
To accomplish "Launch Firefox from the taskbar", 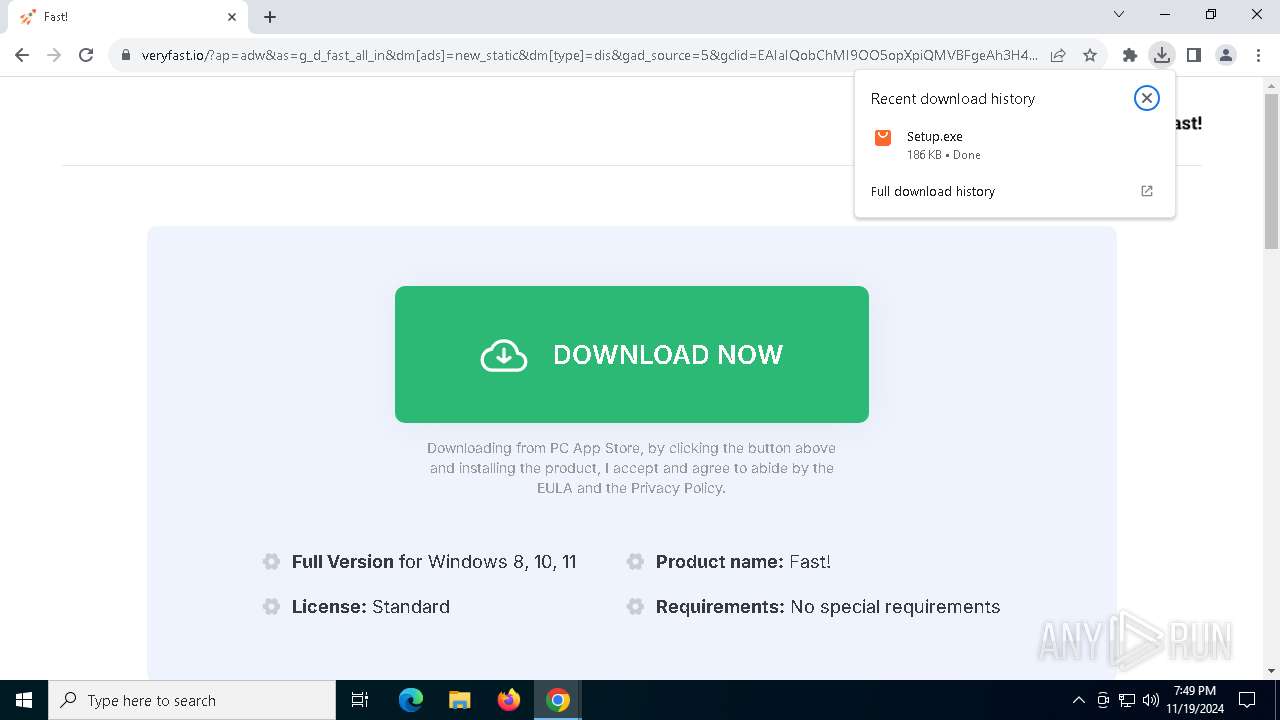I will pos(508,700).
